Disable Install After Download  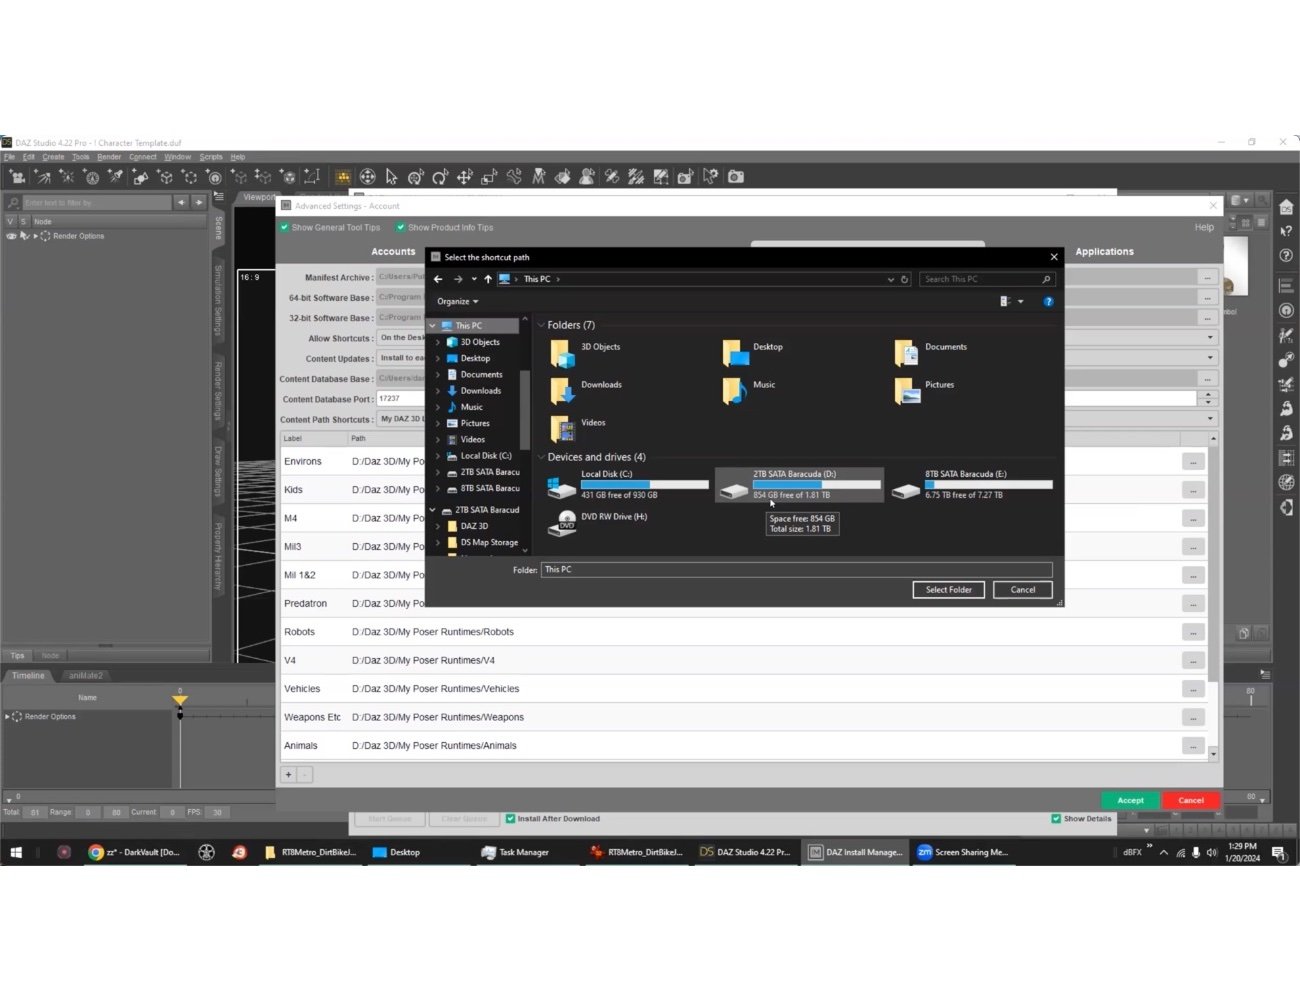(x=510, y=818)
